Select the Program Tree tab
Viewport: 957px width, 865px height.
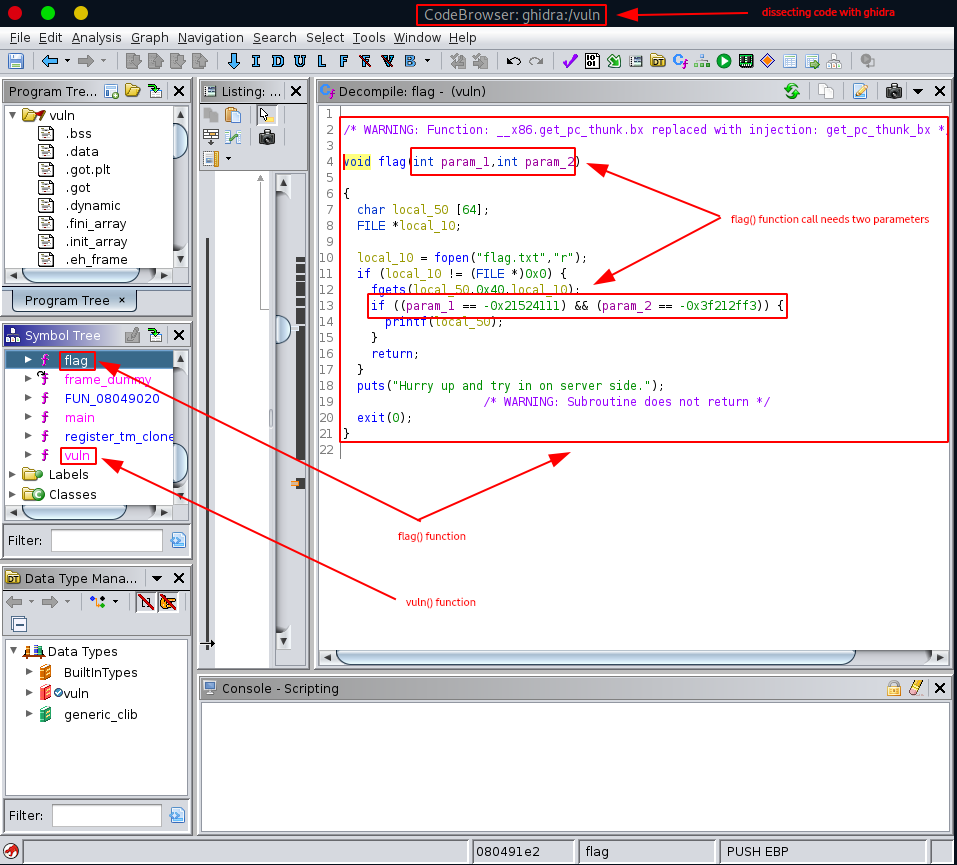(67, 300)
